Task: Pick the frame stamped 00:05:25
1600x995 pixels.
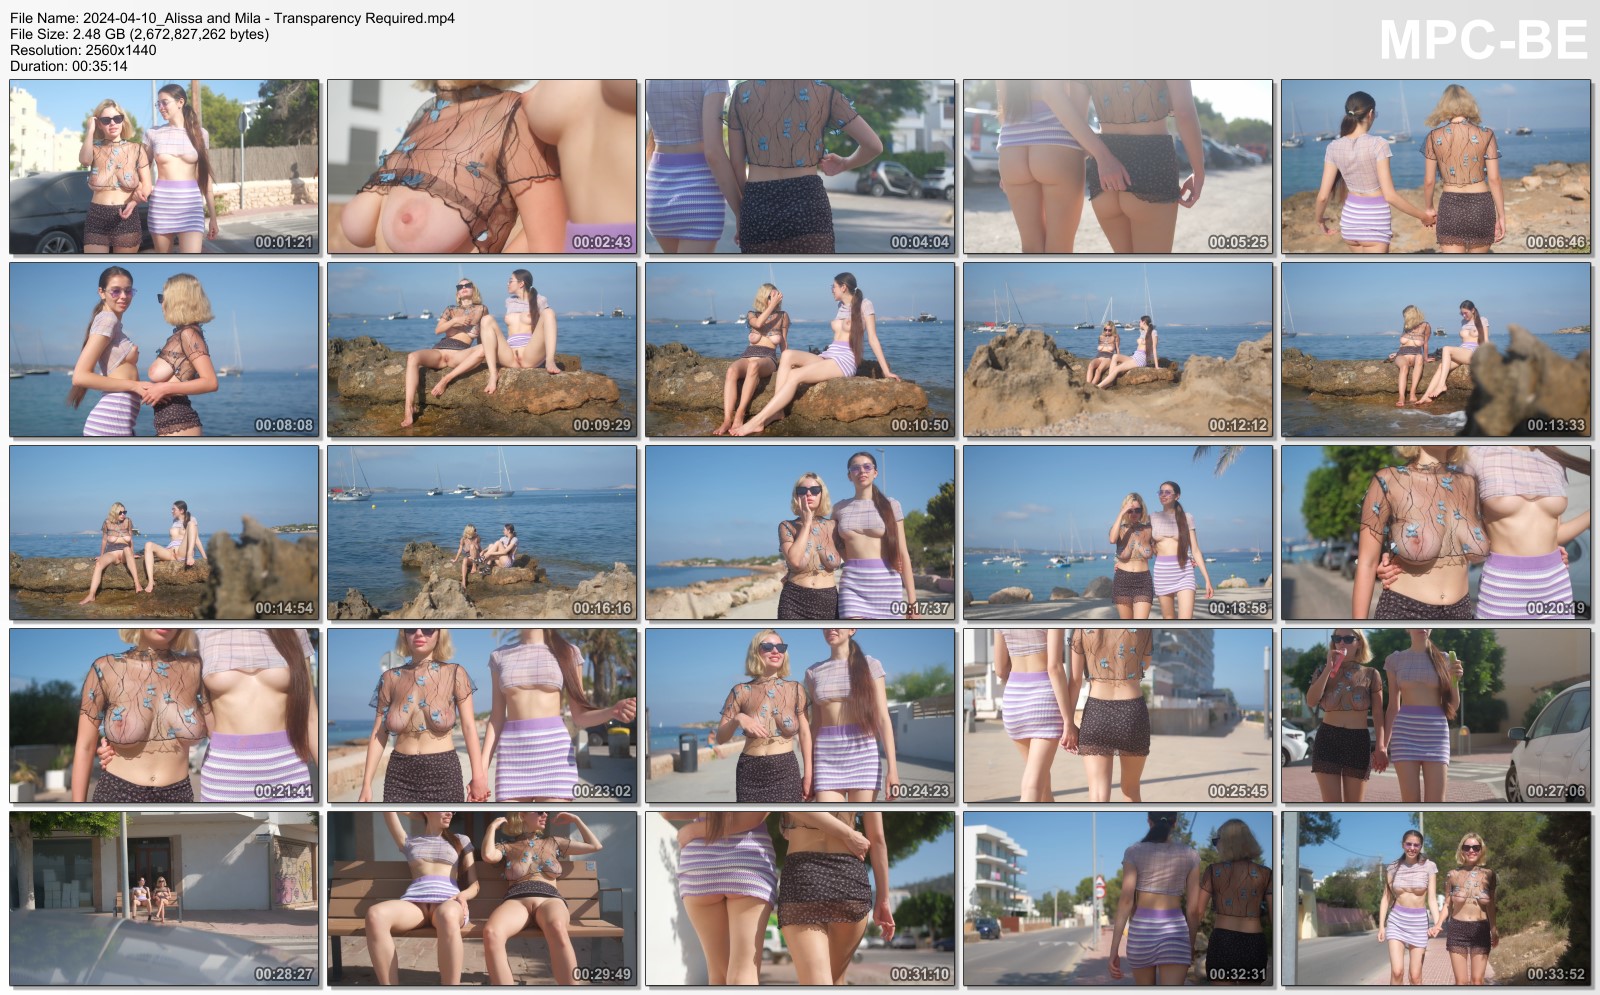Action: (x=1118, y=167)
